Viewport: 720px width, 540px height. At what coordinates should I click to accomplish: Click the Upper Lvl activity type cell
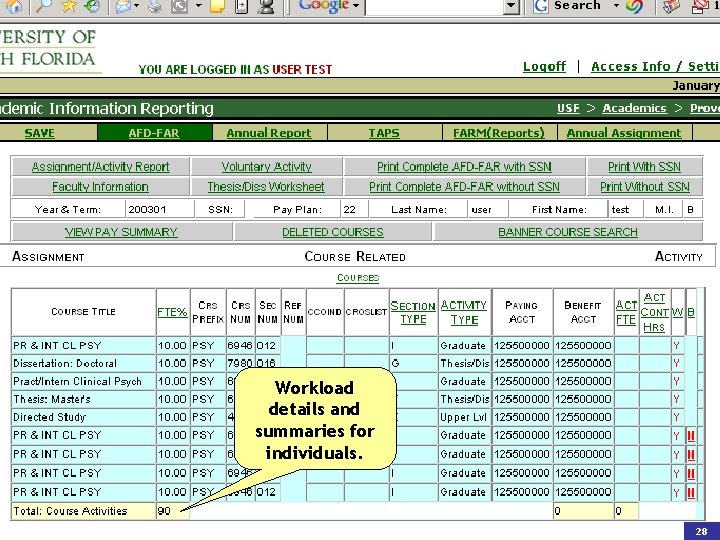[x=465, y=417]
